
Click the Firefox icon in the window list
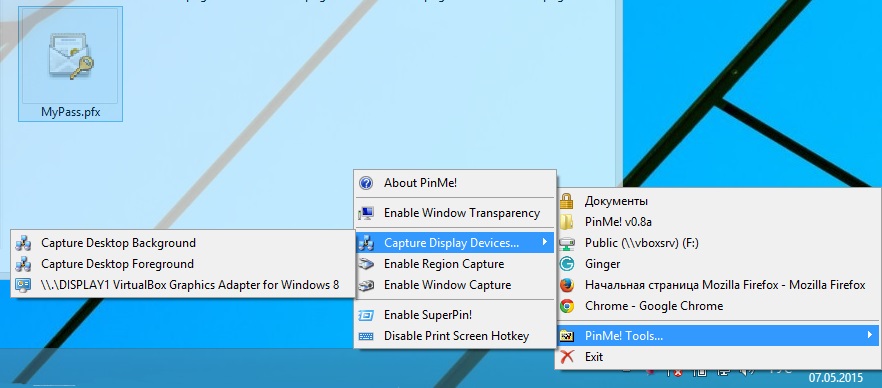566,285
